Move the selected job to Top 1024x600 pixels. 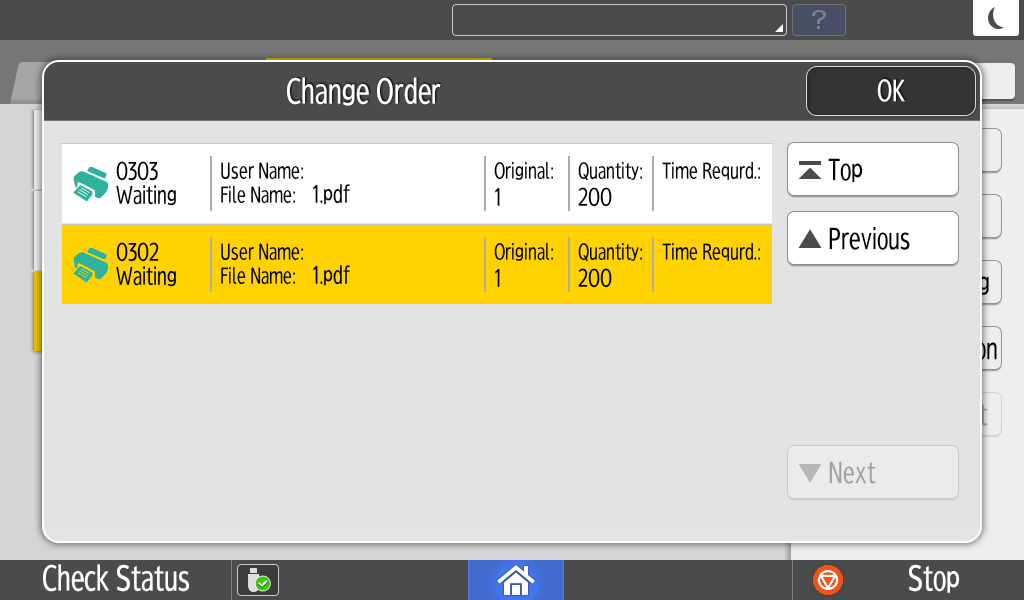pyautogui.click(x=872, y=170)
